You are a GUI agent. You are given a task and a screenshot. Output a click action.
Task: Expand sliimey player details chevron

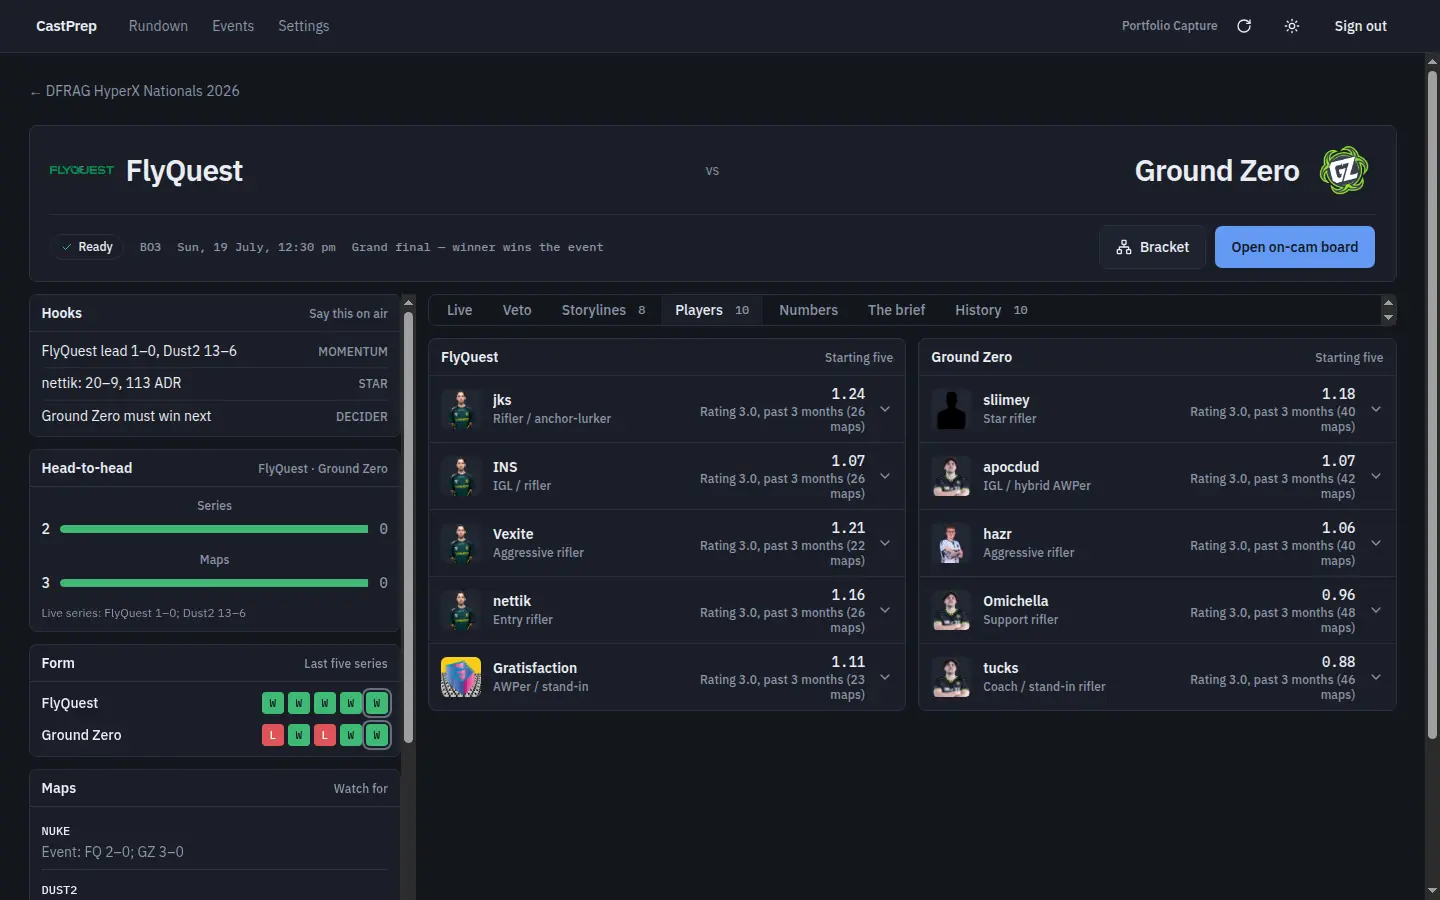click(1376, 409)
